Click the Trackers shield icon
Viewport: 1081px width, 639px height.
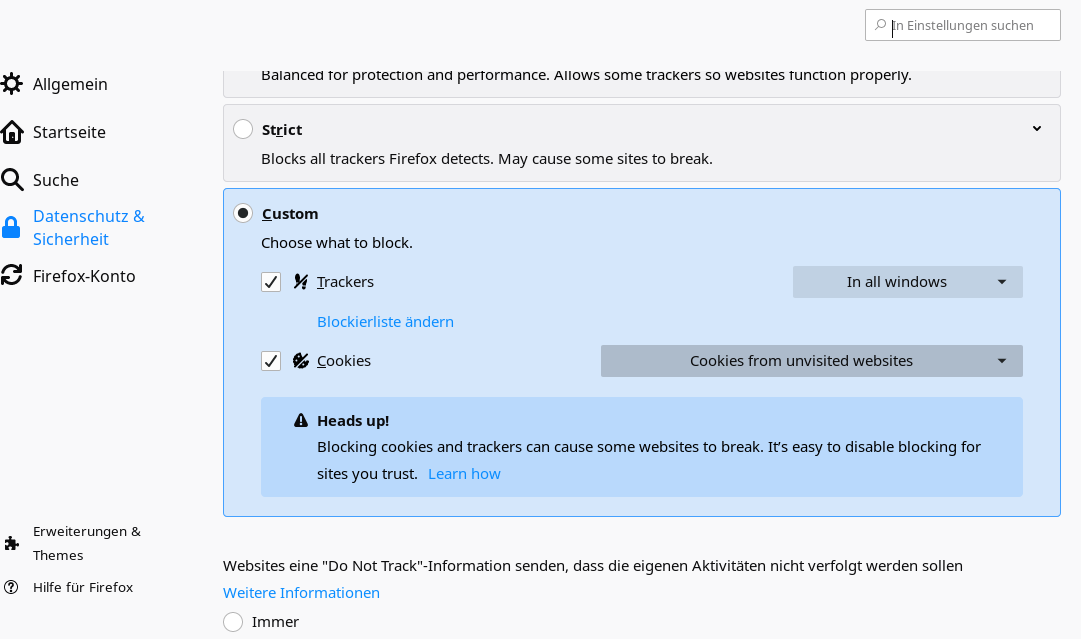(x=301, y=282)
